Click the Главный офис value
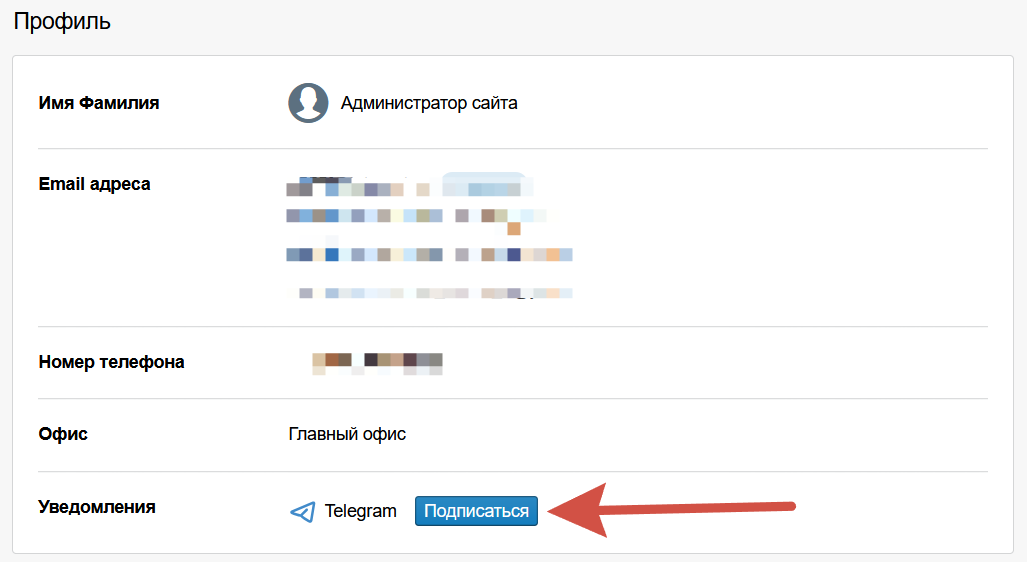The height and width of the screenshot is (562, 1027). click(x=347, y=434)
